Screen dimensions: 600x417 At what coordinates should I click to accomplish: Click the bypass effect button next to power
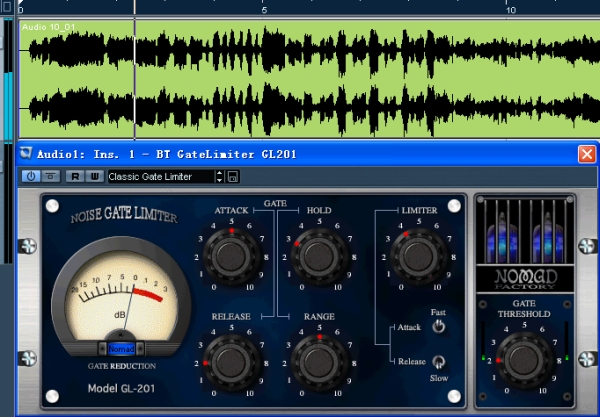(x=50, y=176)
